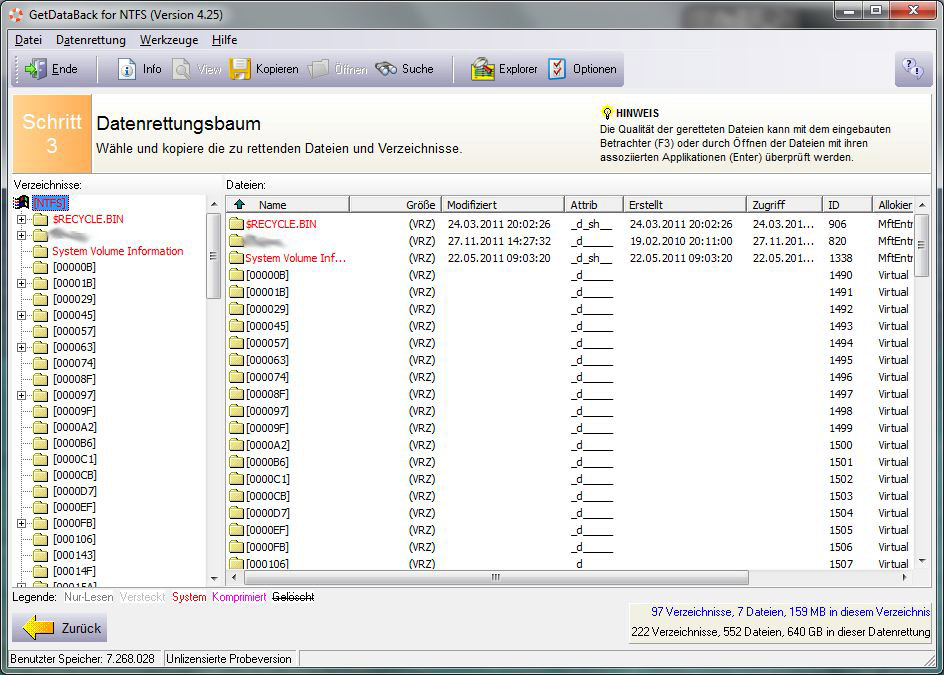Click folder icon of [00000B] in file list
Screen dimensions: 944x675
tap(236, 275)
